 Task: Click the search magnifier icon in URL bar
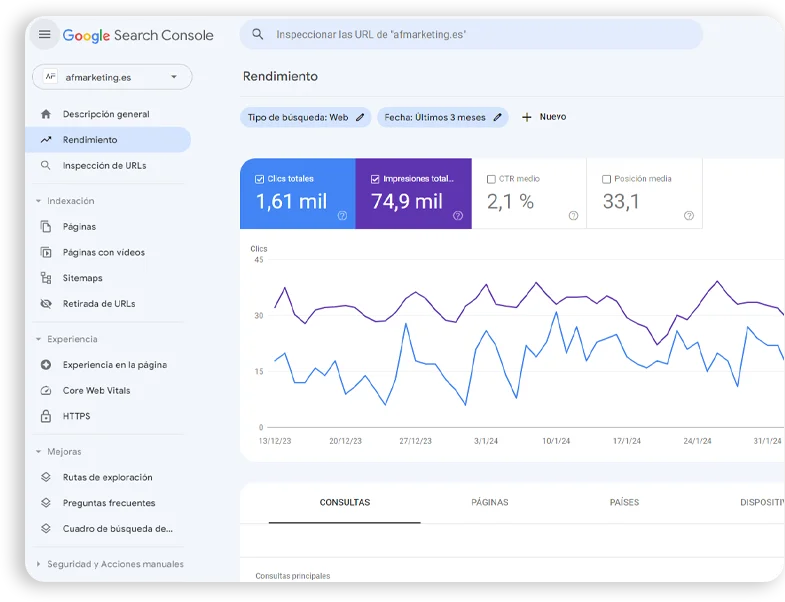(x=257, y=34)
